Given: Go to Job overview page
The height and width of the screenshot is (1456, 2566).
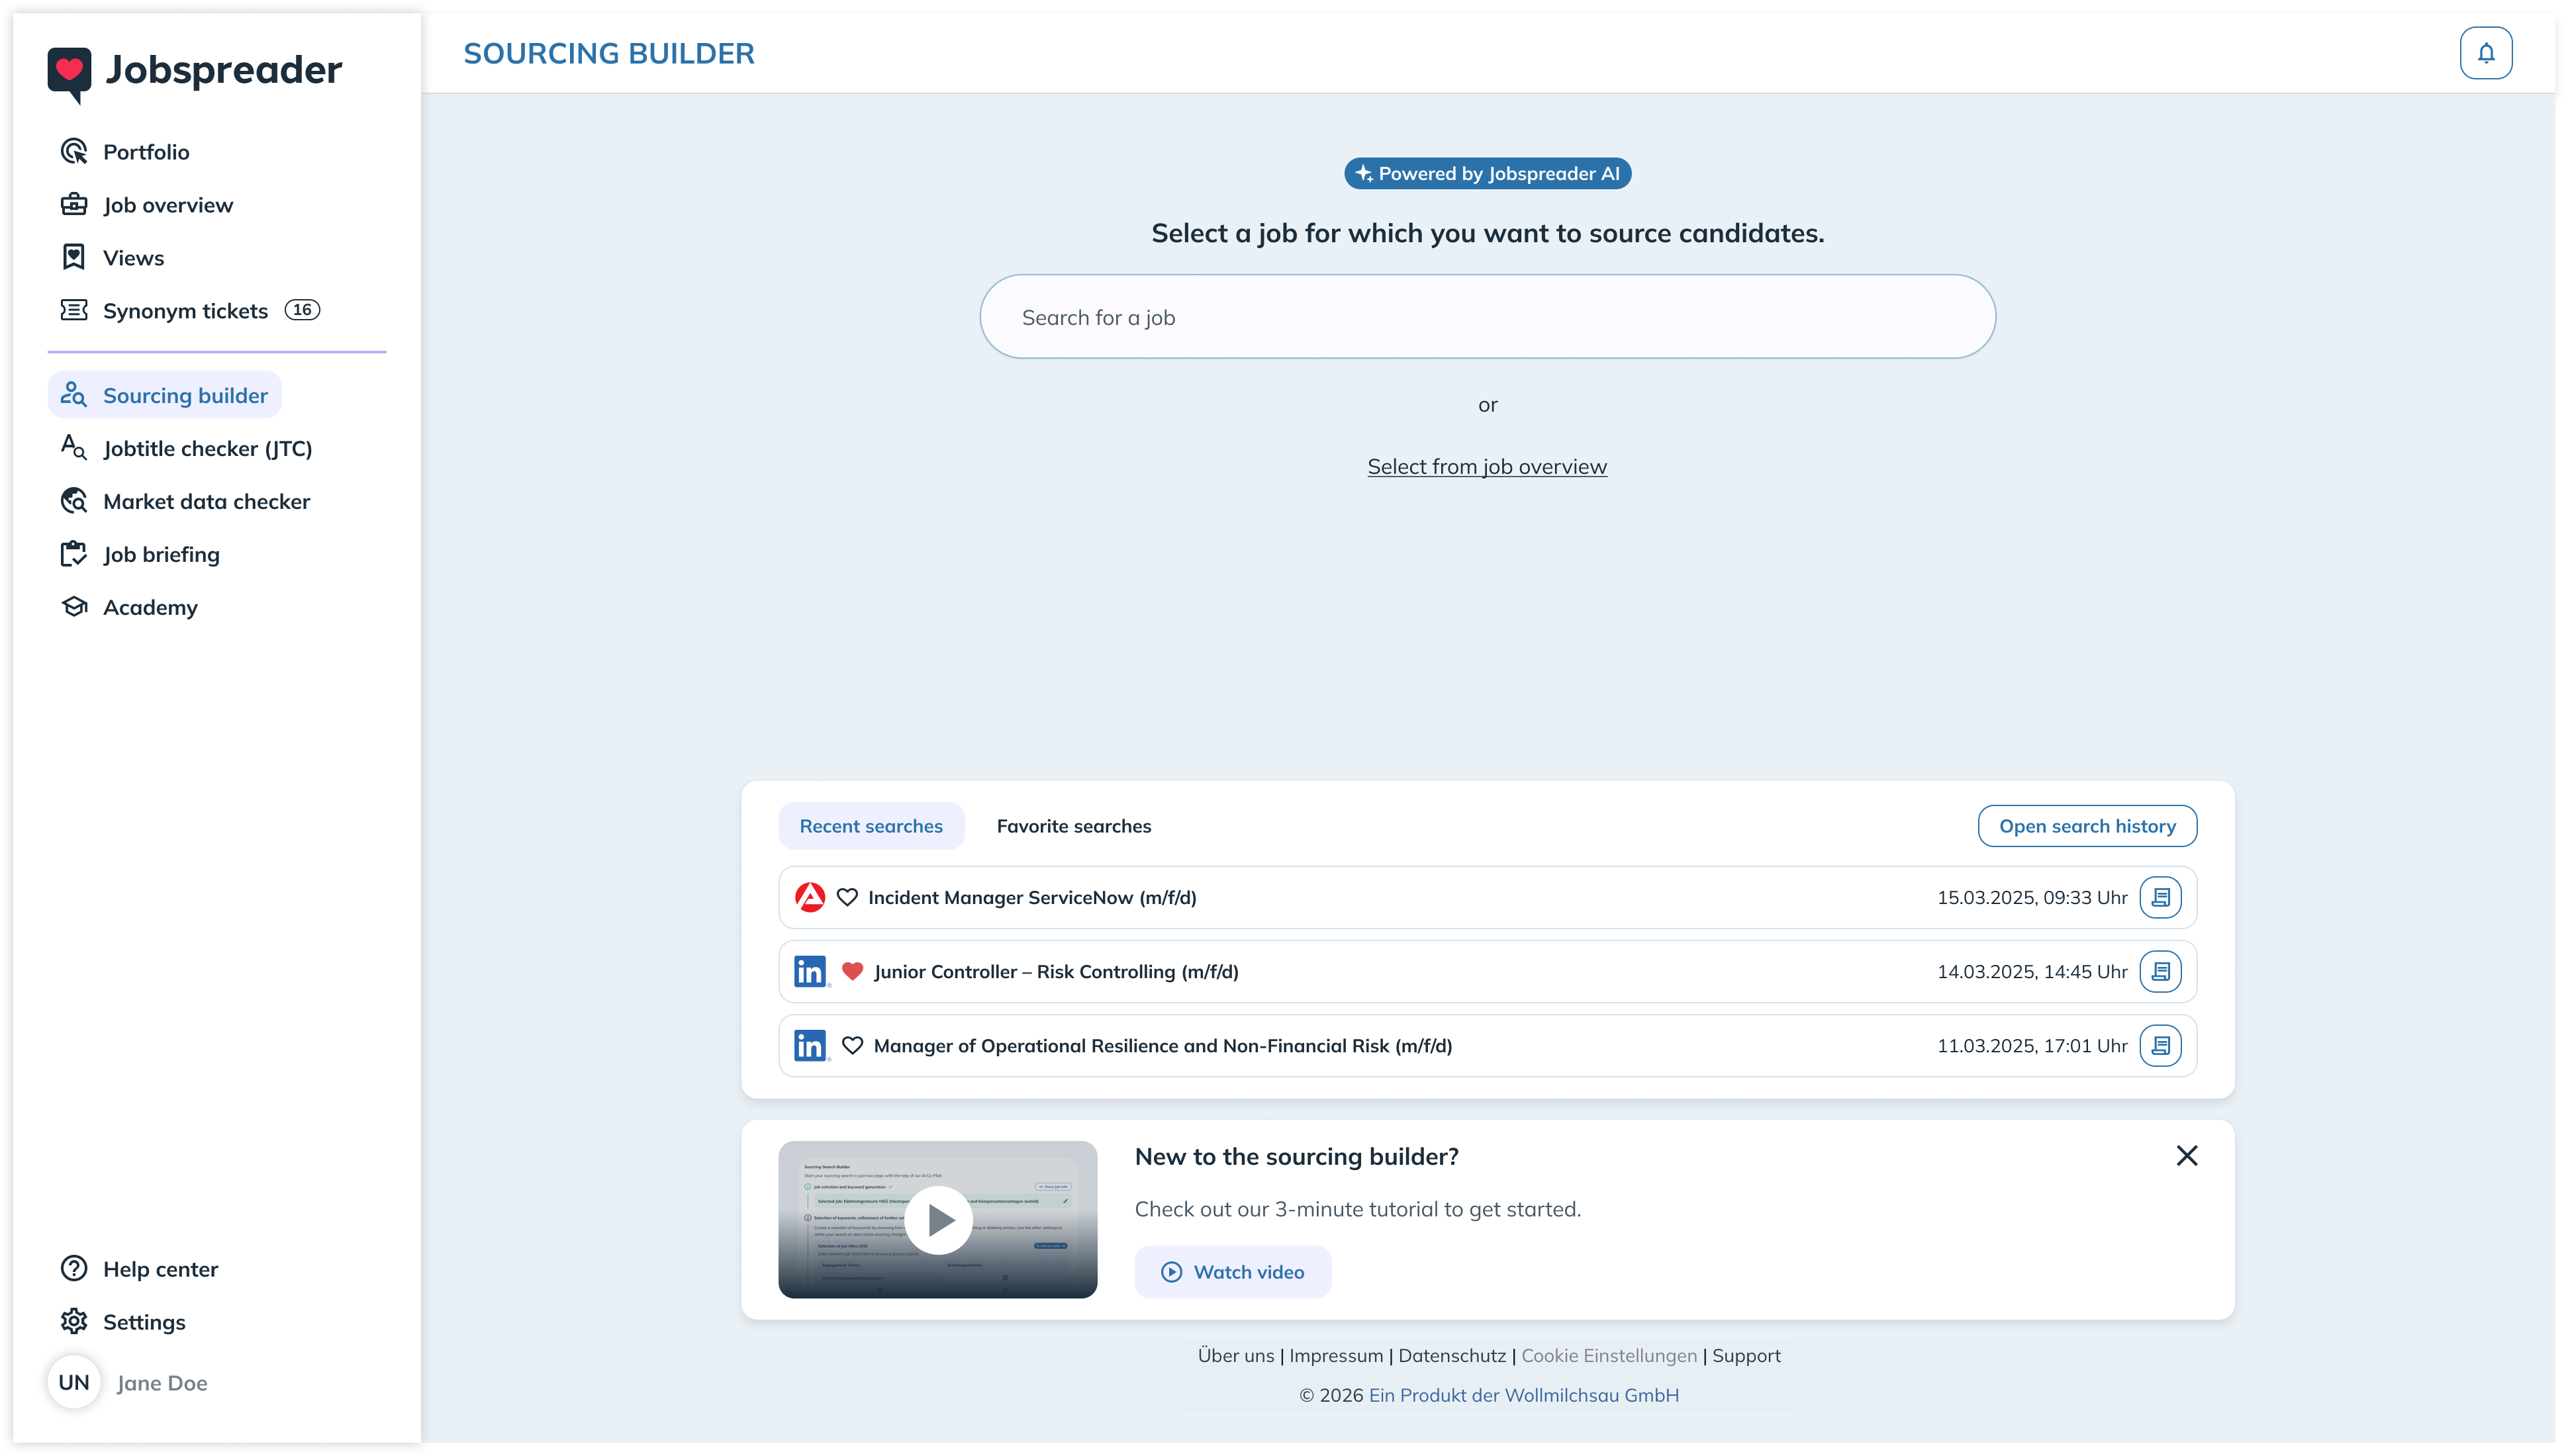Looking at the screenshot, I should tap(168, 205).
